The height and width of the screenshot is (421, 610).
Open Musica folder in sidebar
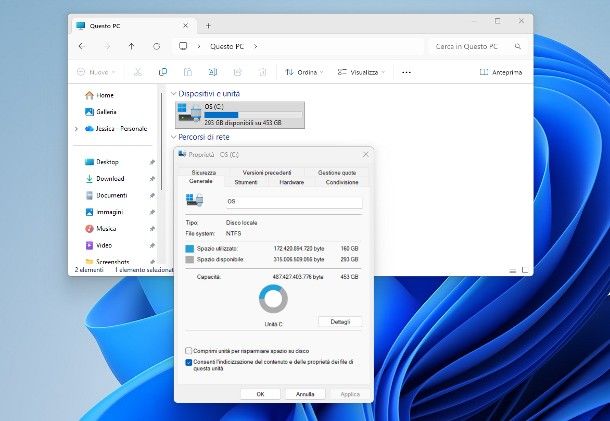pos(101,229)
